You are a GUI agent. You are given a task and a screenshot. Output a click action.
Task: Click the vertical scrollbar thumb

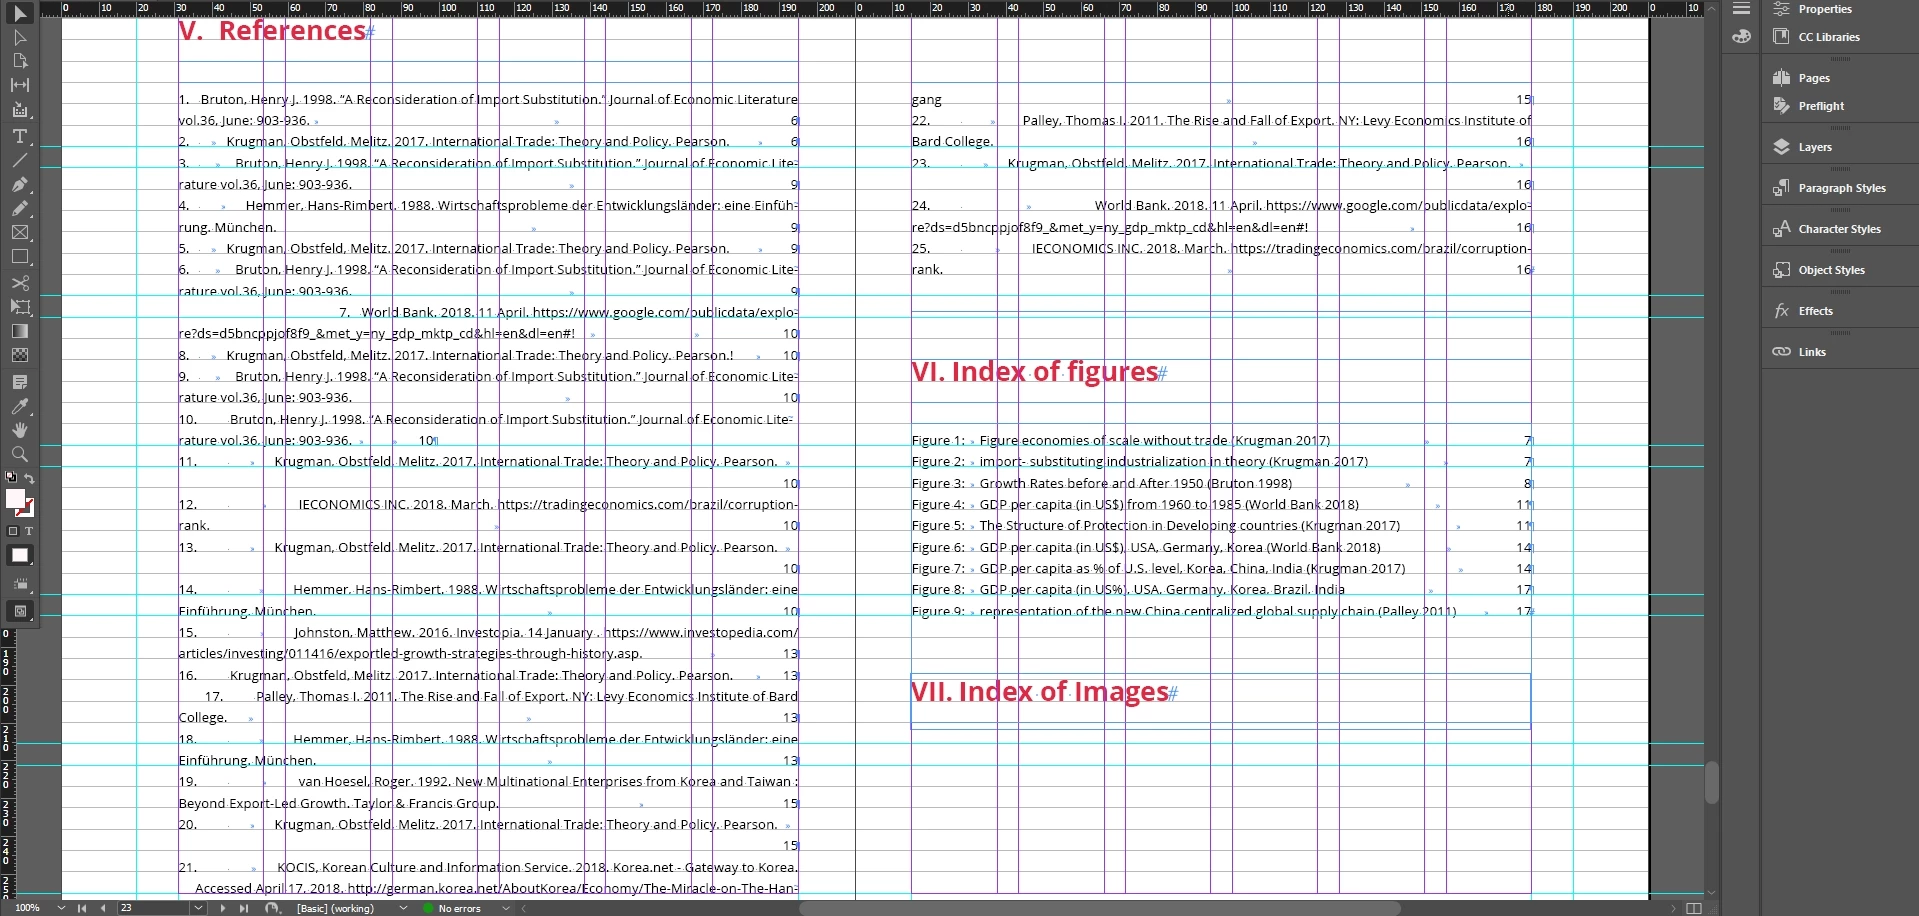pyautogui.click(x=1711, y=781)
